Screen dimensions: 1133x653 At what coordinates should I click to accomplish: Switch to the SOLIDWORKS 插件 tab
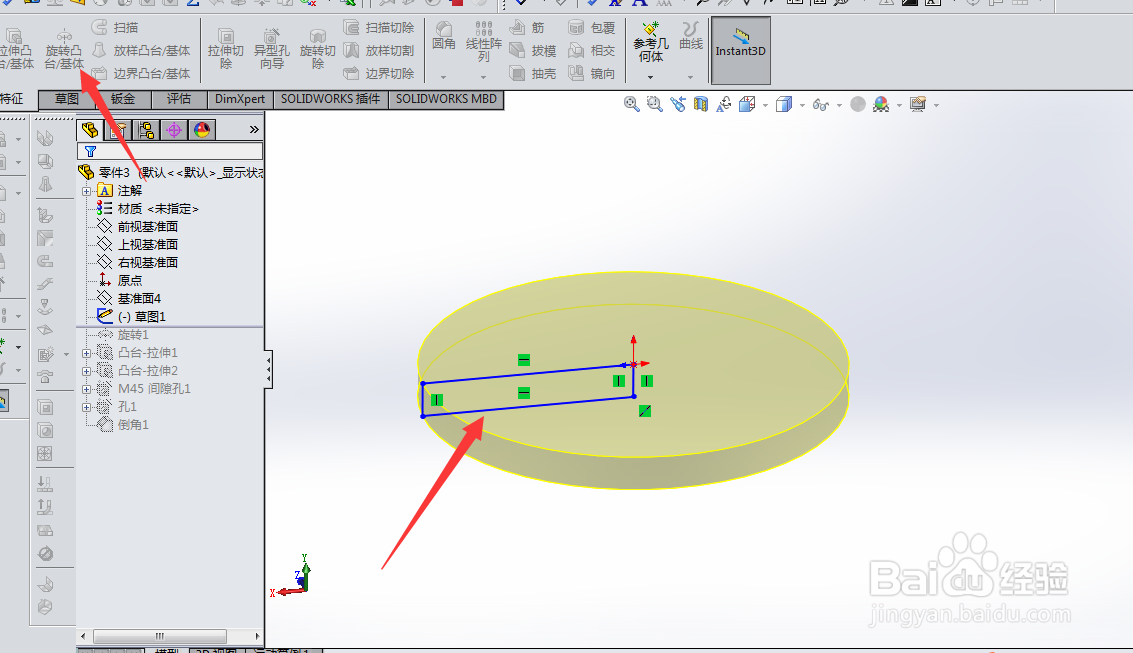(x=330, y=99)
